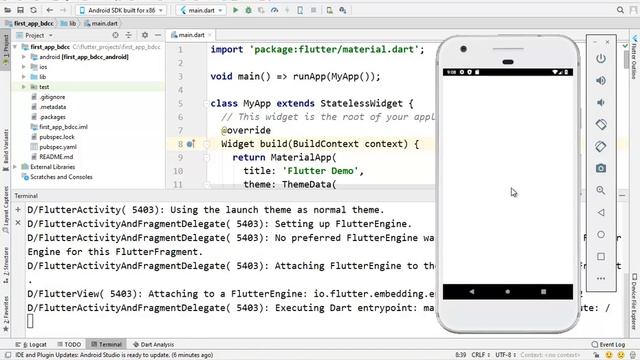Screen dimensions: 640x360
Task: Expand the lib folder
Action: (x=24, y=77)
